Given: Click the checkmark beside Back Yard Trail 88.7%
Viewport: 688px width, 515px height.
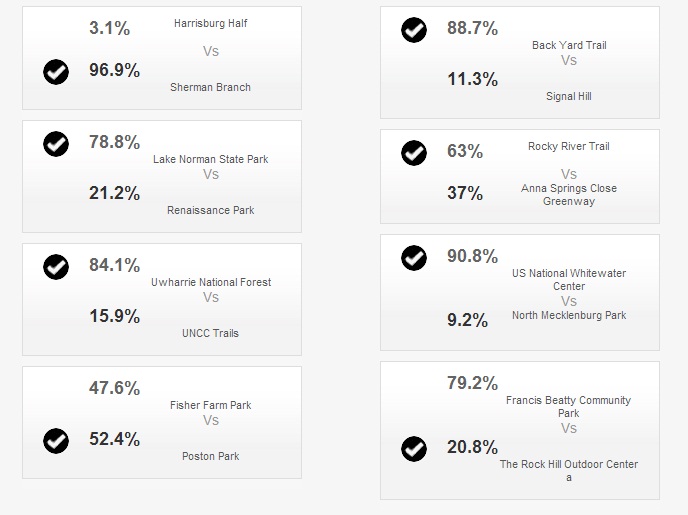Looking at the screenshot, I should click(x=414, y=30).
